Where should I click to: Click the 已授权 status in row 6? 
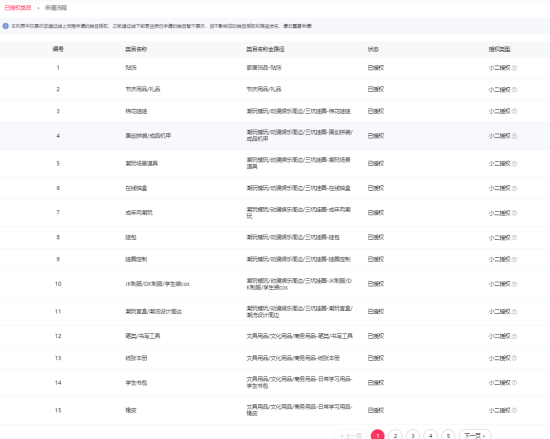click(376, 188)
